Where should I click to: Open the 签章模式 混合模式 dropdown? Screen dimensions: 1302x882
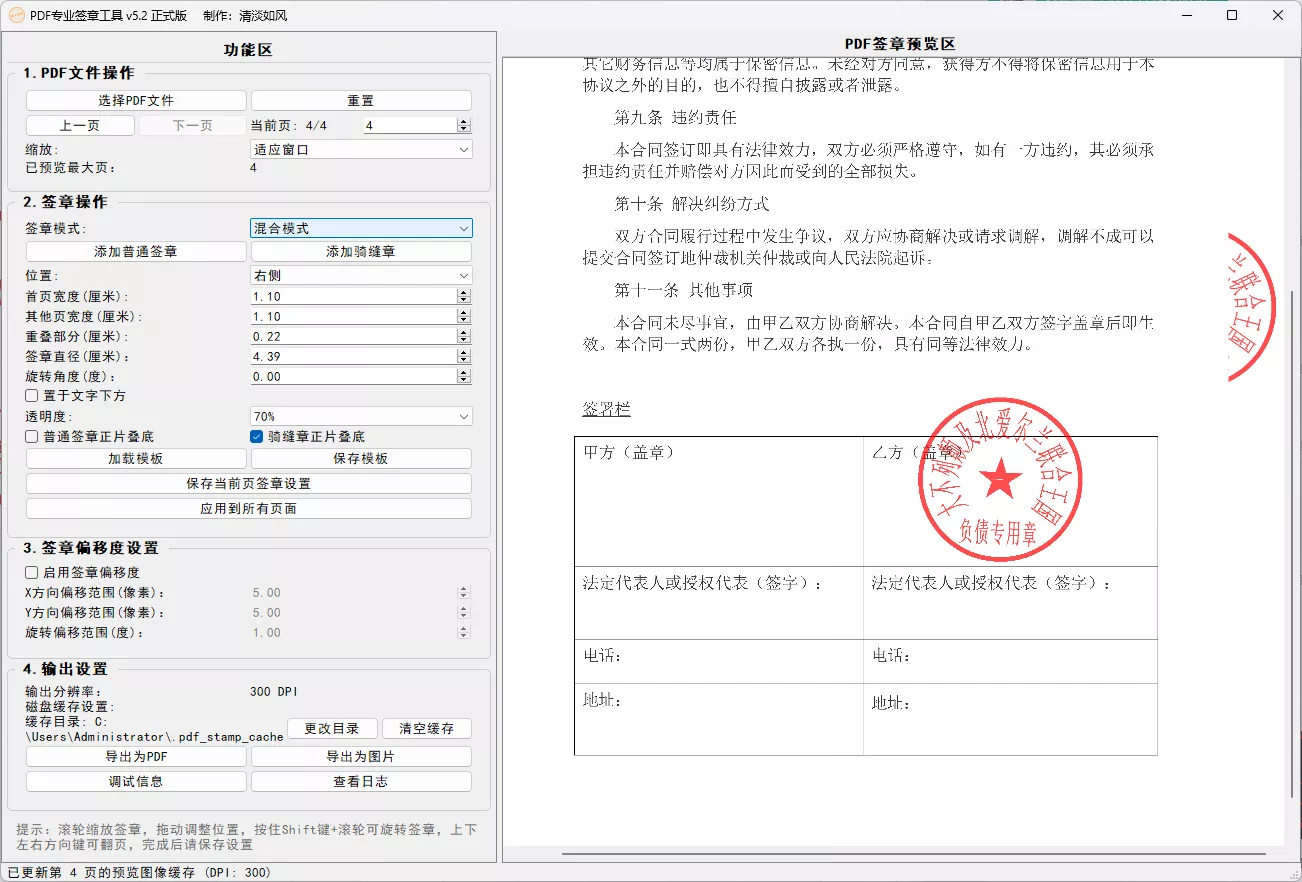361,228
